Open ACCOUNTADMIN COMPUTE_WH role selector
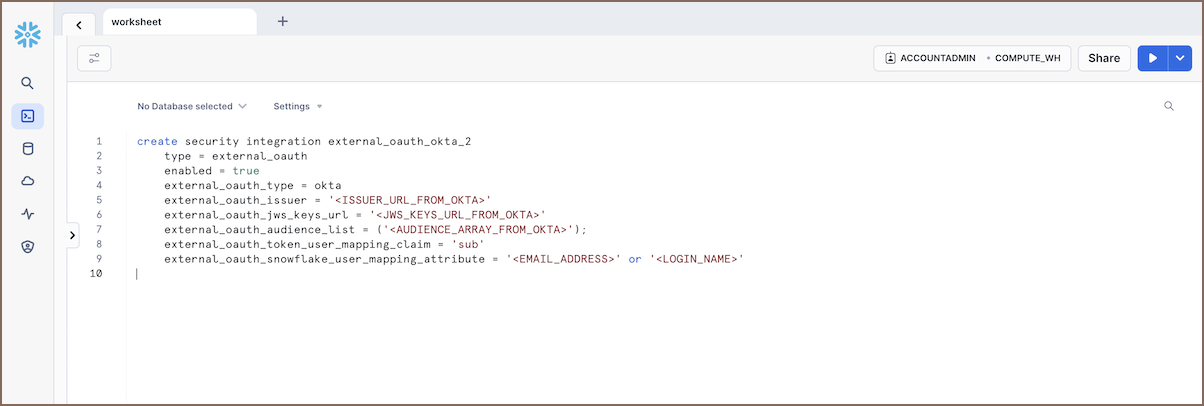Screen dimensions: 1204x406 tap(972, 58)
